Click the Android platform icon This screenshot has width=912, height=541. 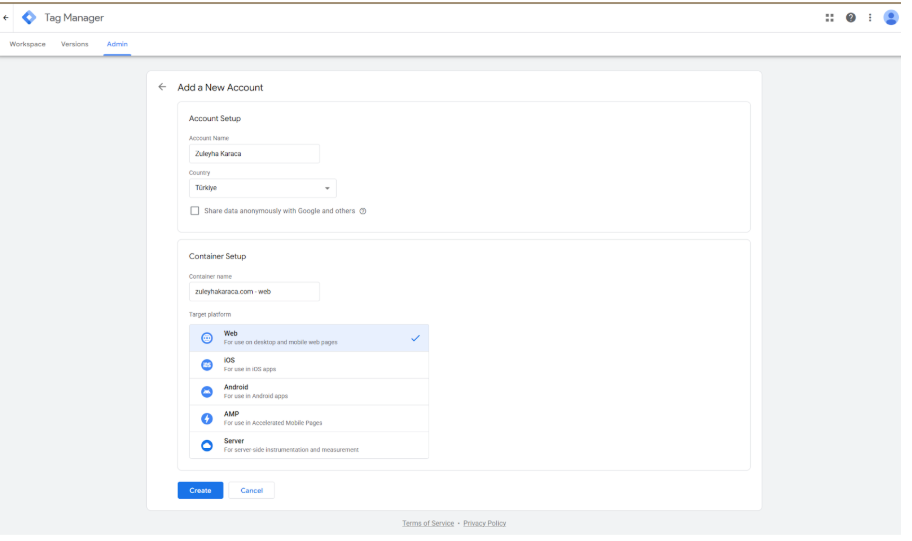click(x=206, y=391)
